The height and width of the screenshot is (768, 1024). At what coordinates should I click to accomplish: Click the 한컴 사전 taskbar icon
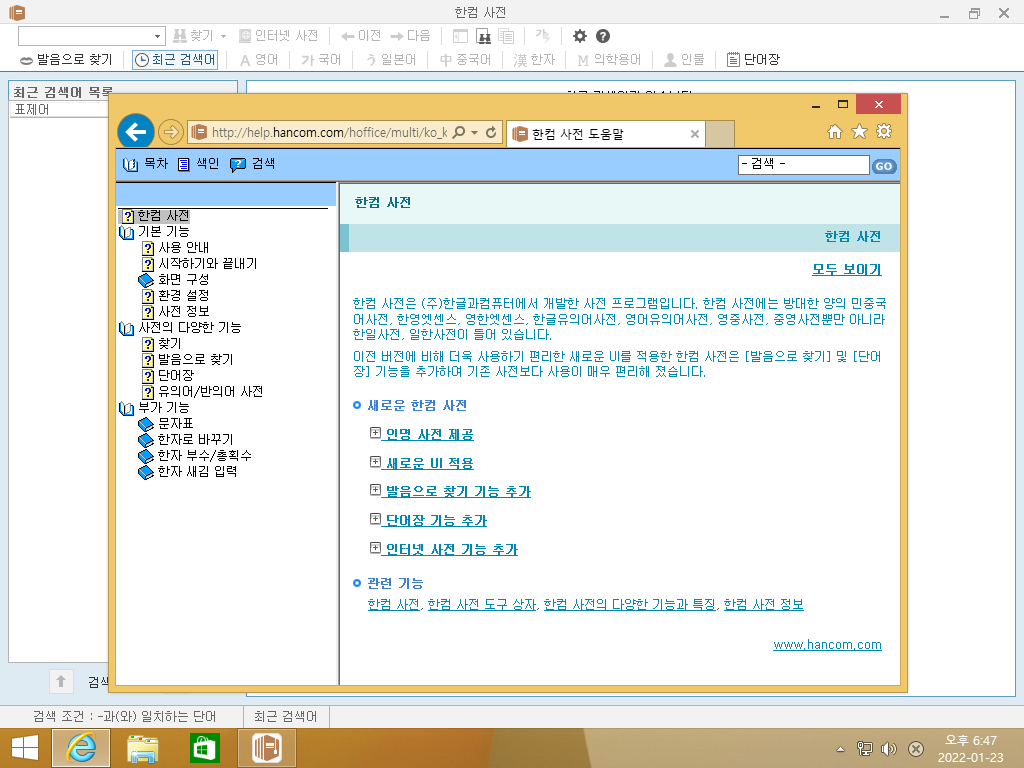(267, 748)
